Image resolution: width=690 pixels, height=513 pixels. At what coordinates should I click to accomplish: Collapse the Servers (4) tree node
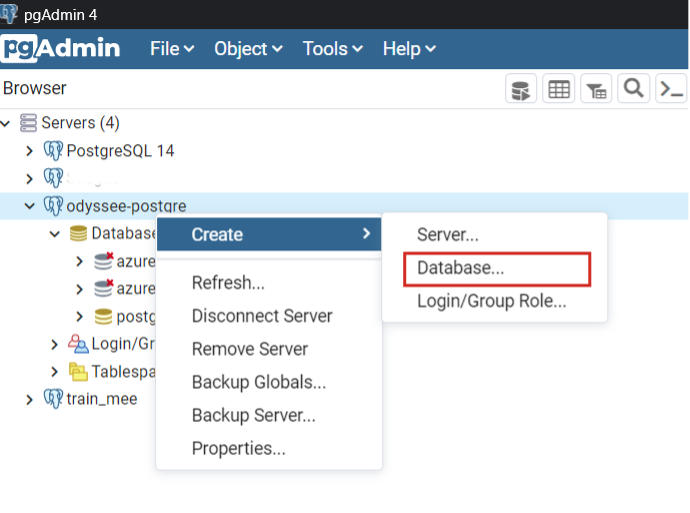click(x=5, y=123)
